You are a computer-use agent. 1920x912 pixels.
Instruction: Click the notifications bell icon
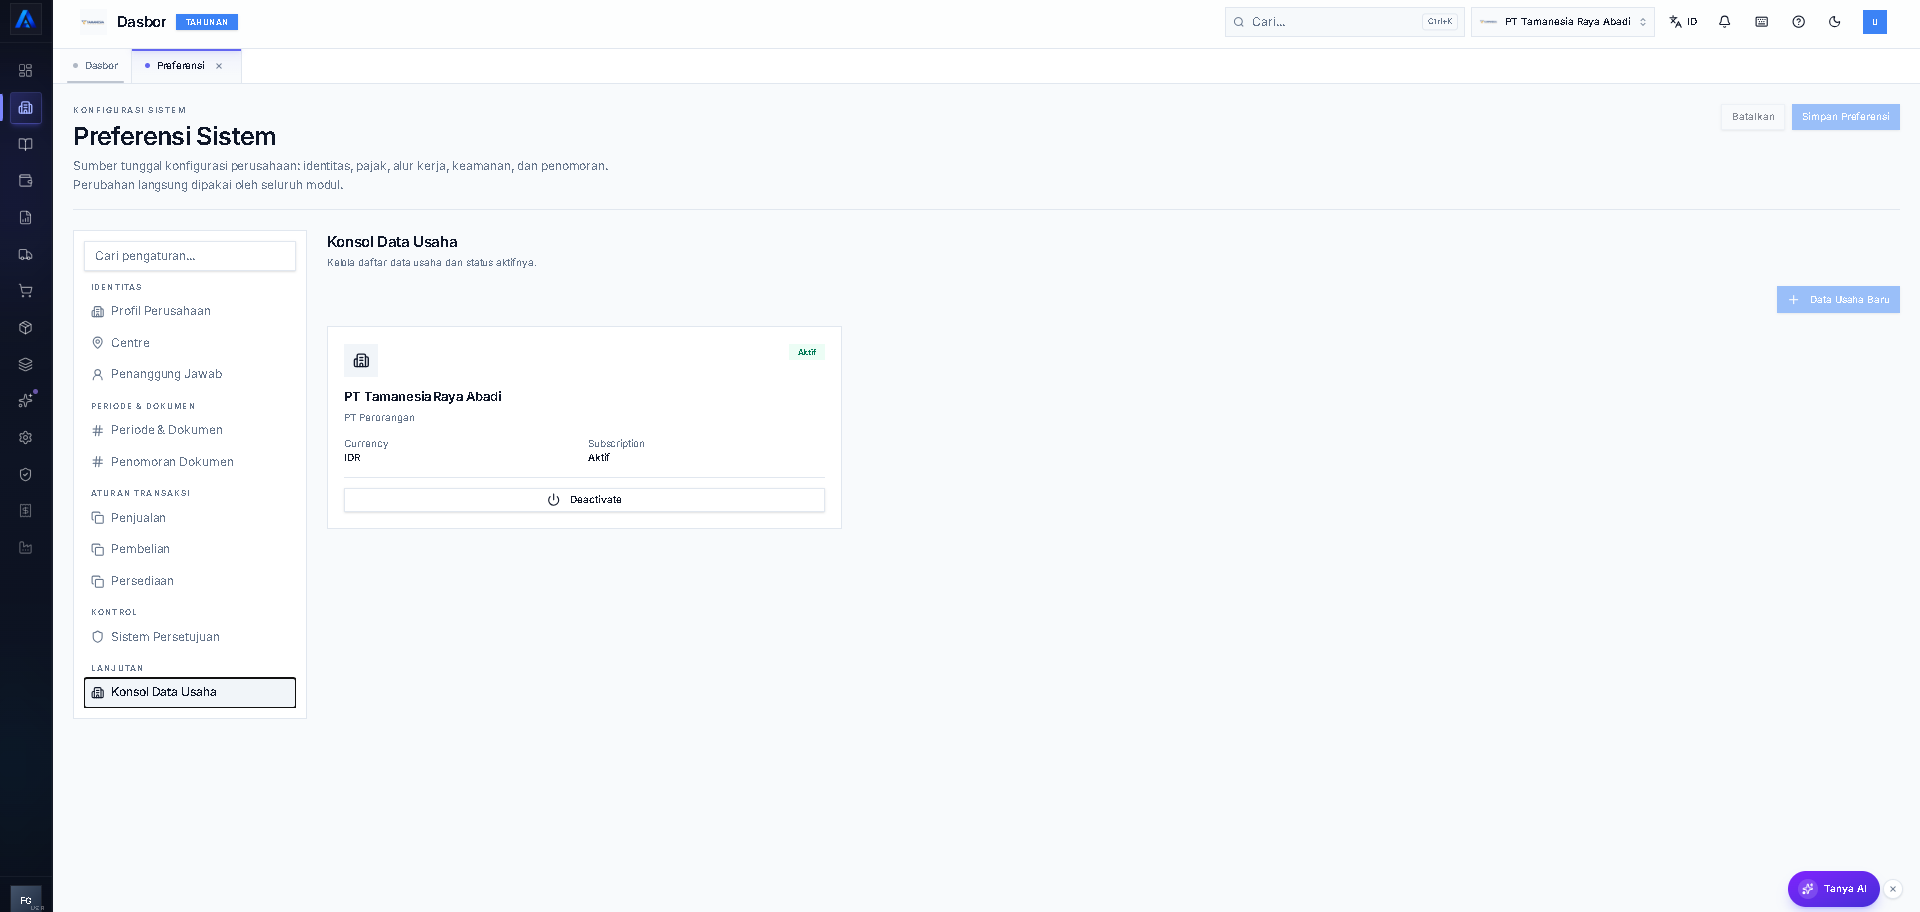tap(1725, 22)
